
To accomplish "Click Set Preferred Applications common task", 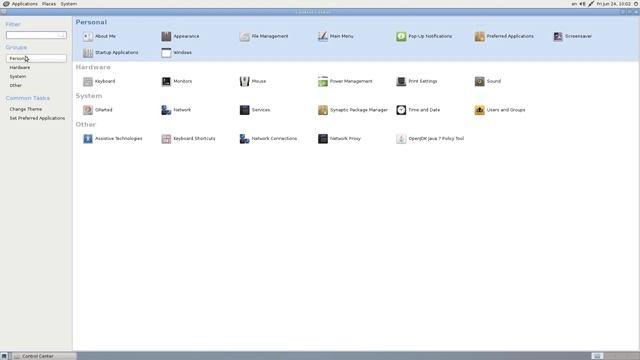I will click(37, 118).
